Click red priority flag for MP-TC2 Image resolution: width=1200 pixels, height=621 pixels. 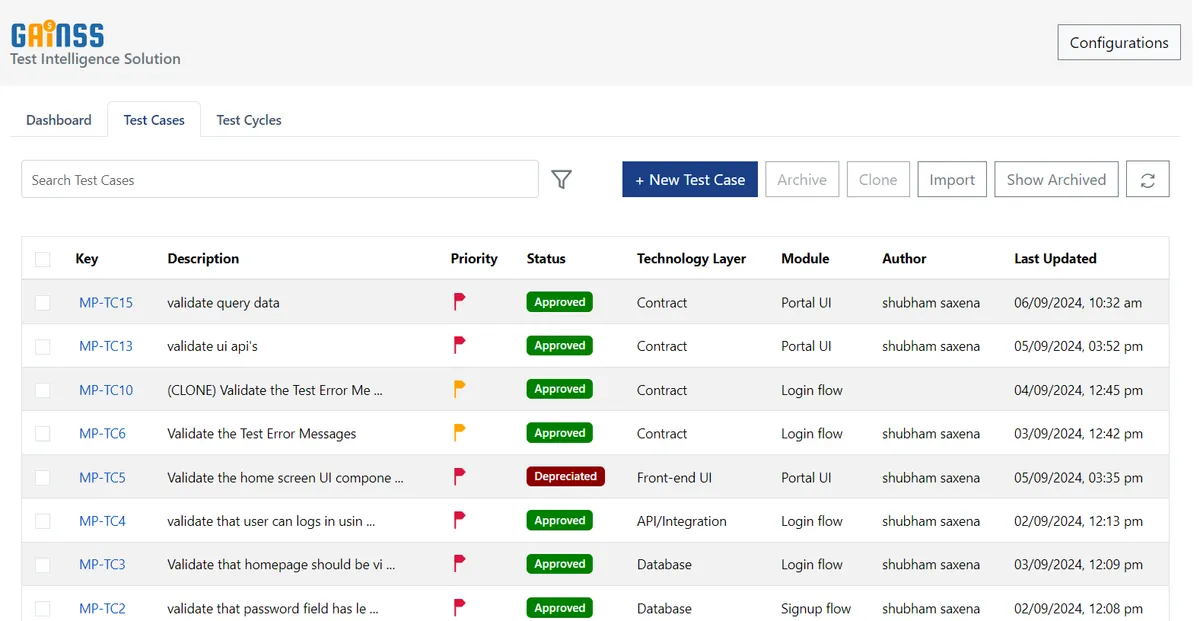pos(459,607)
